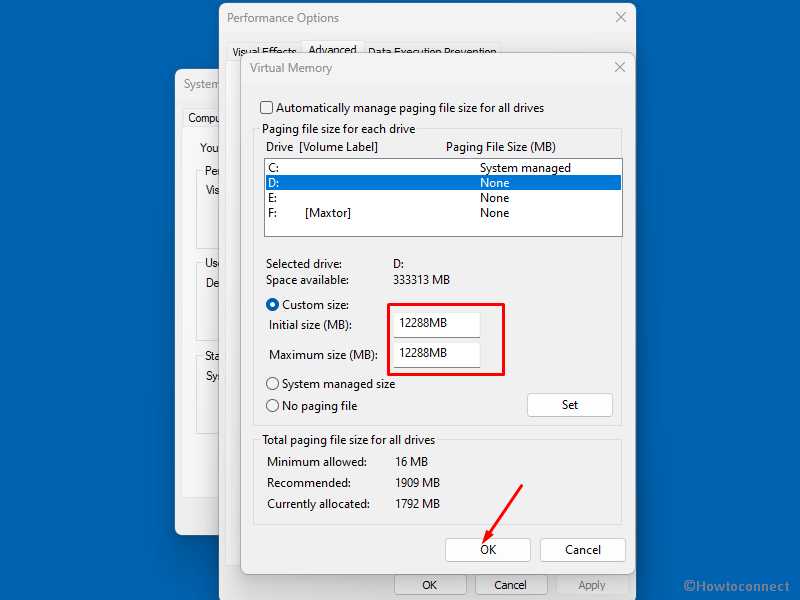
Task: Choose System managed size option
Action: [x=271, y=383]
